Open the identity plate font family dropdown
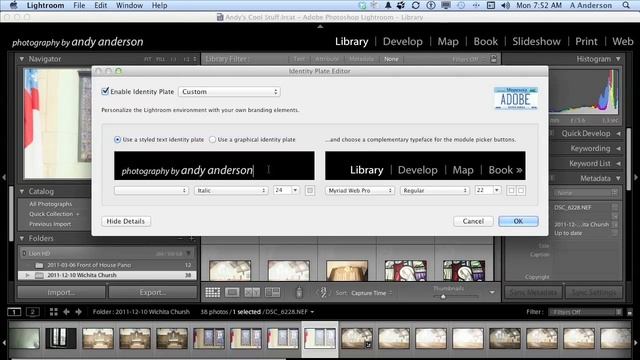Image resolution: width=640 pixels, height=360 pixels. 151,191
